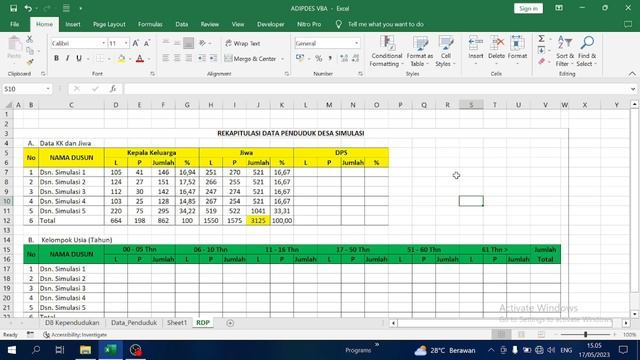Toggle Underline formatting
The height and width of the screenshot is (360, 640).
tap(79, 58)
